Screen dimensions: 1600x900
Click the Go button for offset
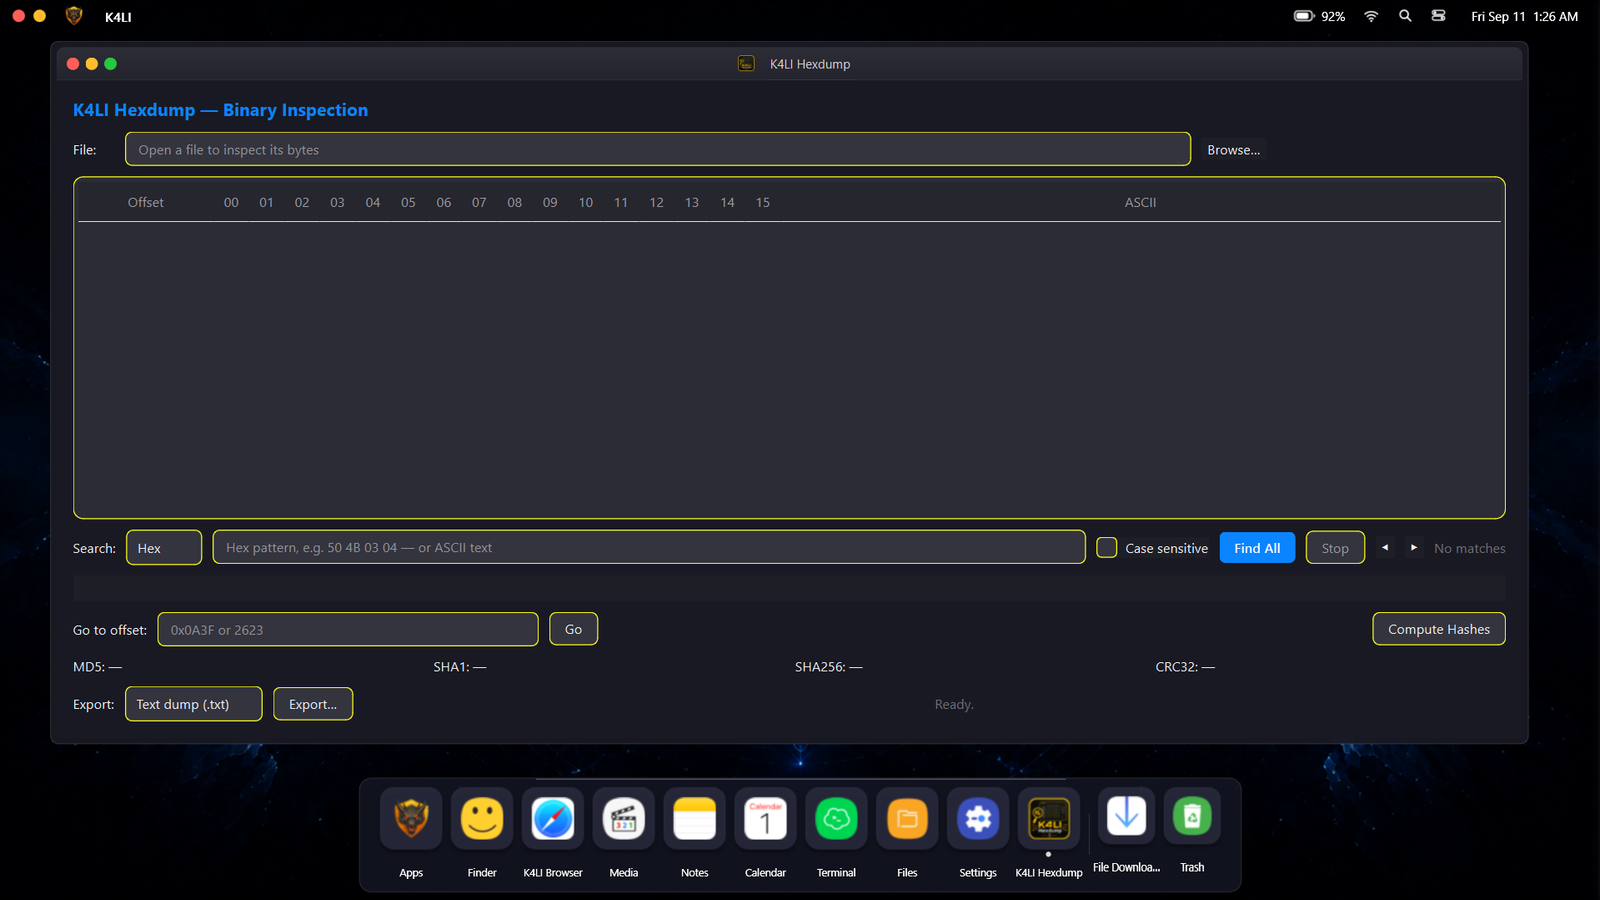click(x=573, y=629)
